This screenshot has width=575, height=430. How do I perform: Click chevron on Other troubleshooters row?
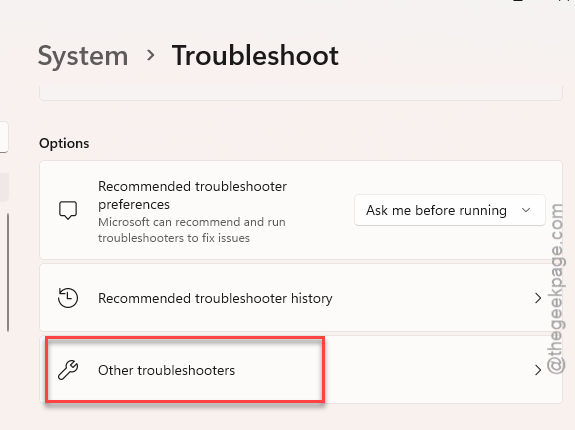(x=538, y=370)
